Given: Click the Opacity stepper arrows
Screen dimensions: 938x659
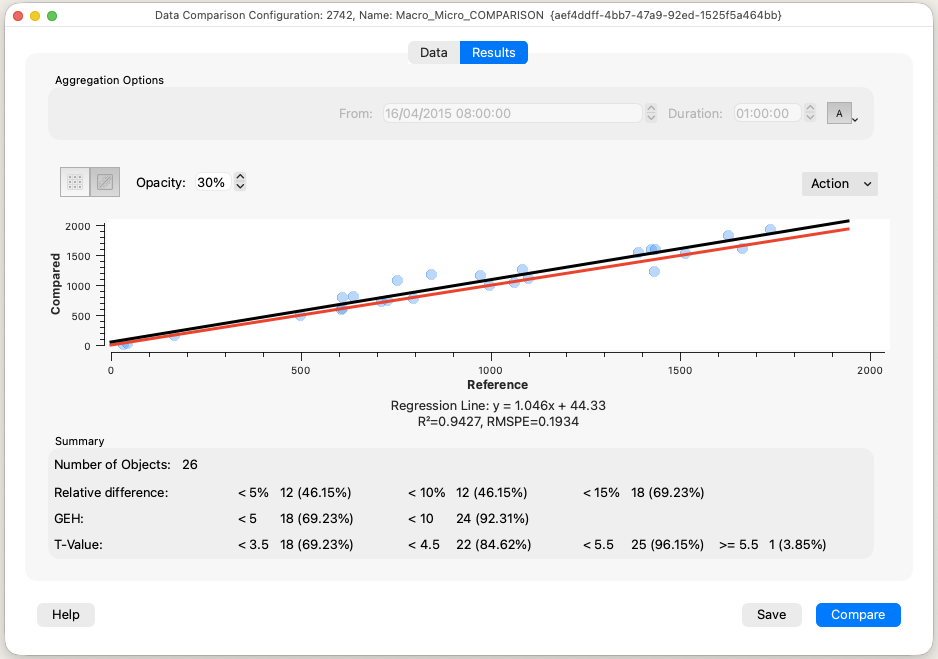Looking at the screenshot, I should (240, 181).
